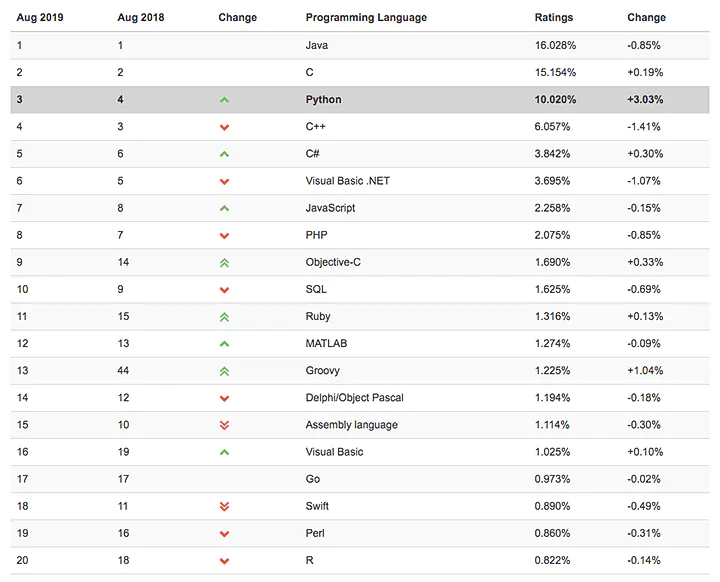Click the red down arrow beside C++
Image resolution: width=720 pixels, height=582 pixels.
click(x=224, y=127)
